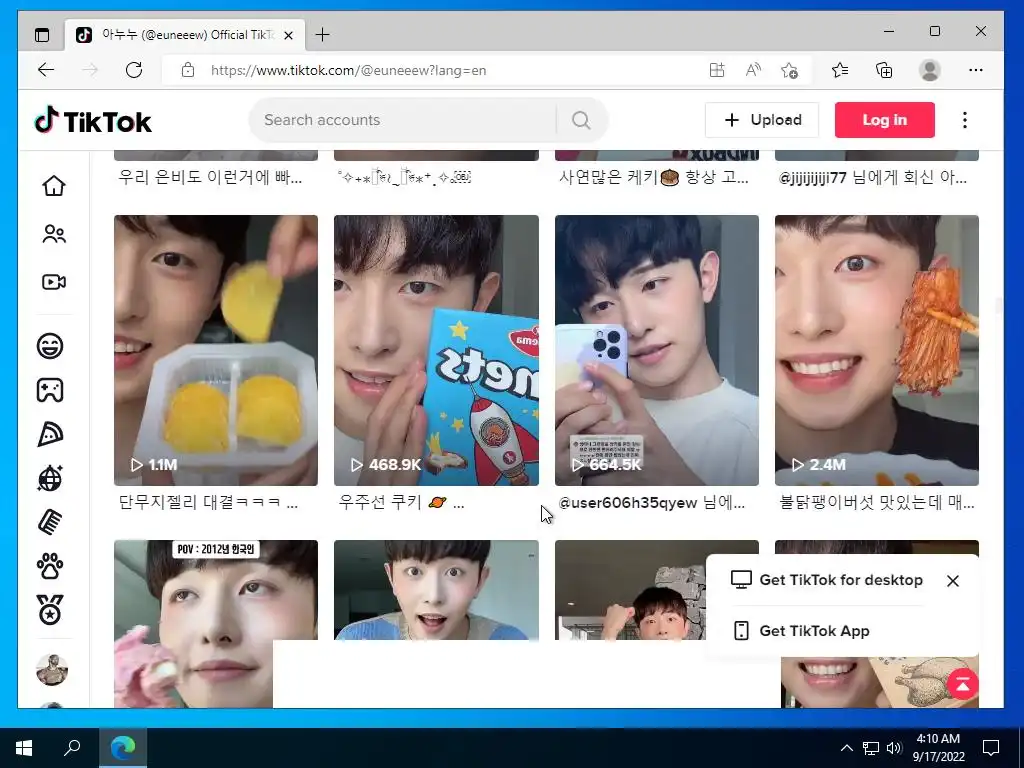Select the Sports medal category icon
The width and height of the screenshot is (1024, 768).
50,610
